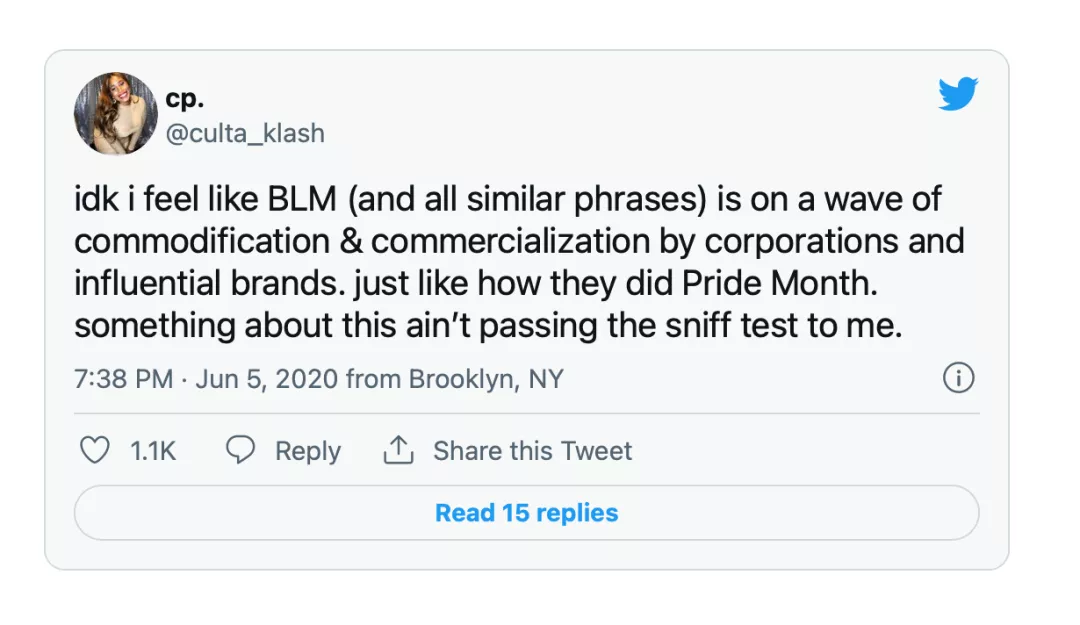
Task: Click the 7:38 PM Jun 5, 2020 timestamp
Action: pyautogui.click(x=206, y=379)
